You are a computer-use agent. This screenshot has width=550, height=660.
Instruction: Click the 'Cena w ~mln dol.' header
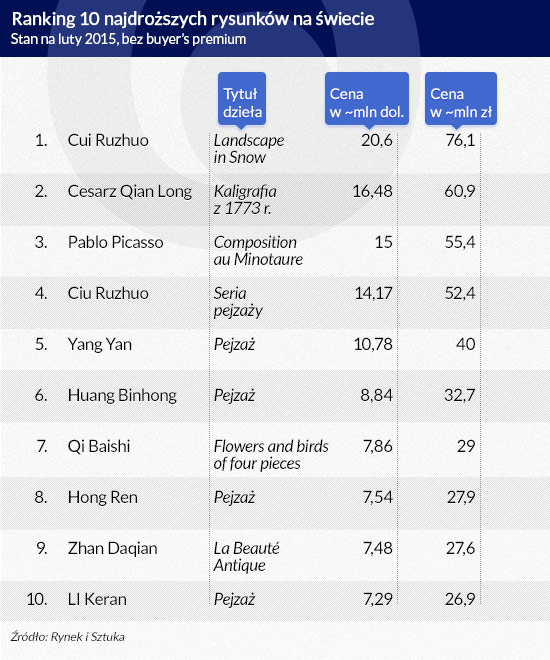pos(367,99)
